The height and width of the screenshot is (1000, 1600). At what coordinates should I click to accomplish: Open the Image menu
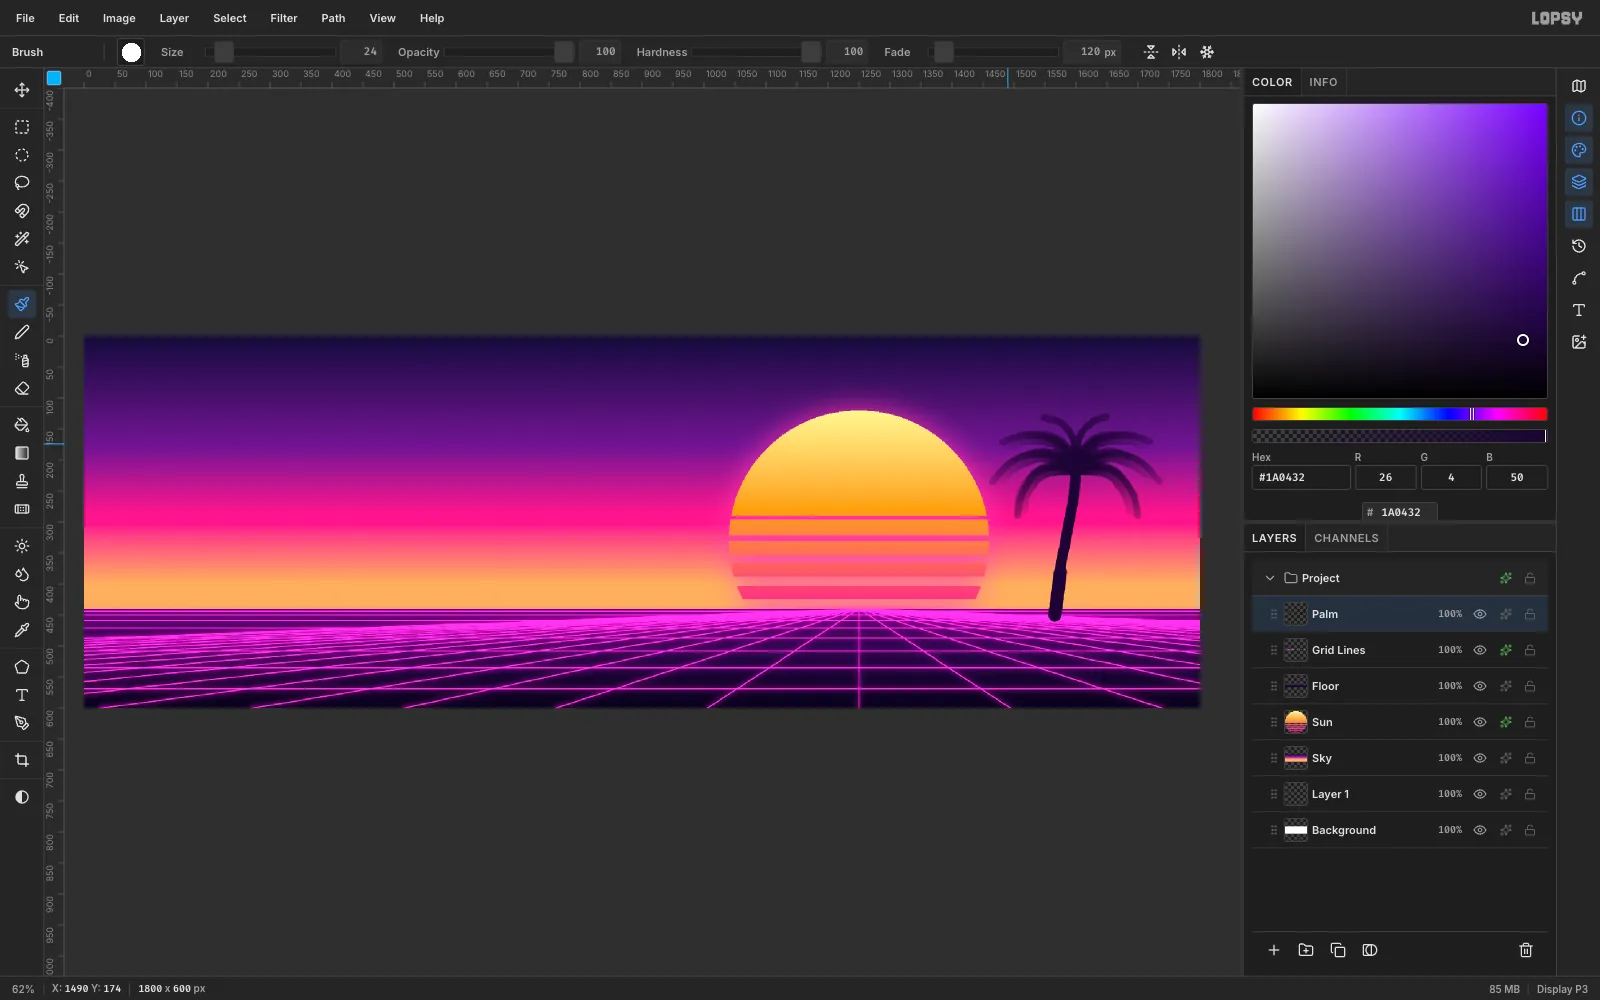[x=119, y=18]
